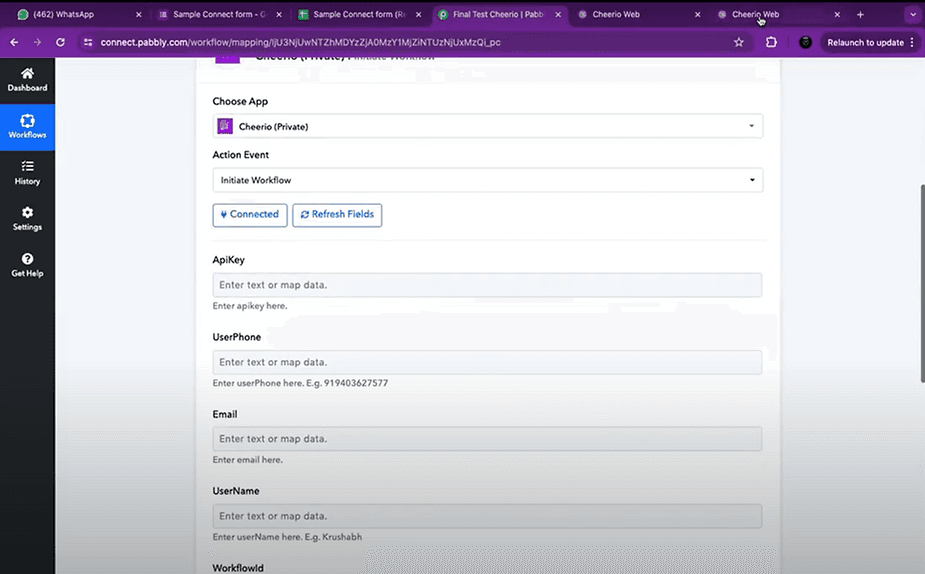Click the browser address bar URL
This screenshot has height=574, width=925.
click(x=300, y=42)
